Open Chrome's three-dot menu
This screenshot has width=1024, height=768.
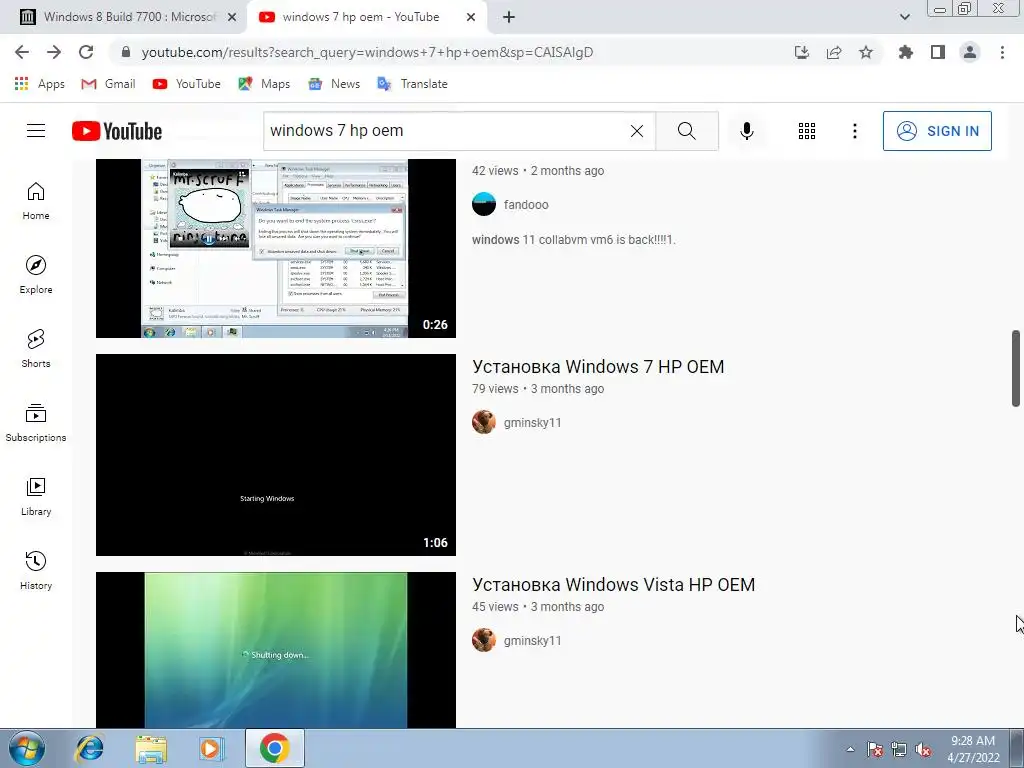coord(1002,52)
